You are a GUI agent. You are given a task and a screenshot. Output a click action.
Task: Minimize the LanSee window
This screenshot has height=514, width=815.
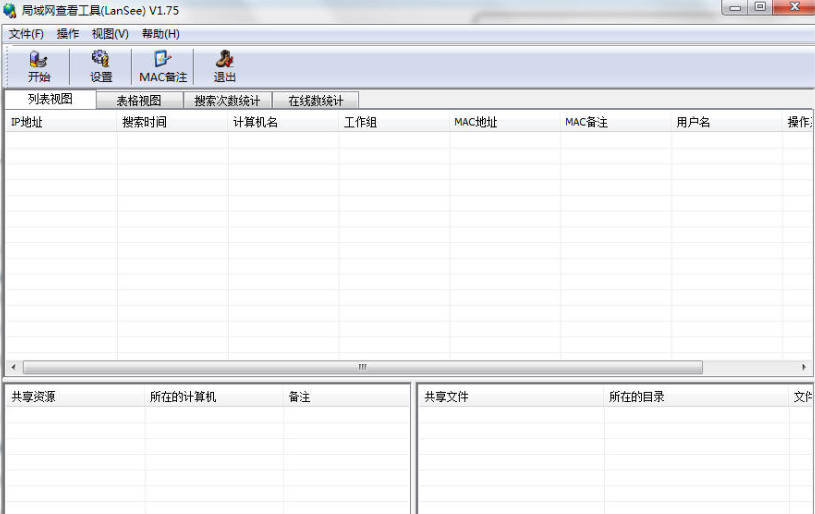click(735, 7)
